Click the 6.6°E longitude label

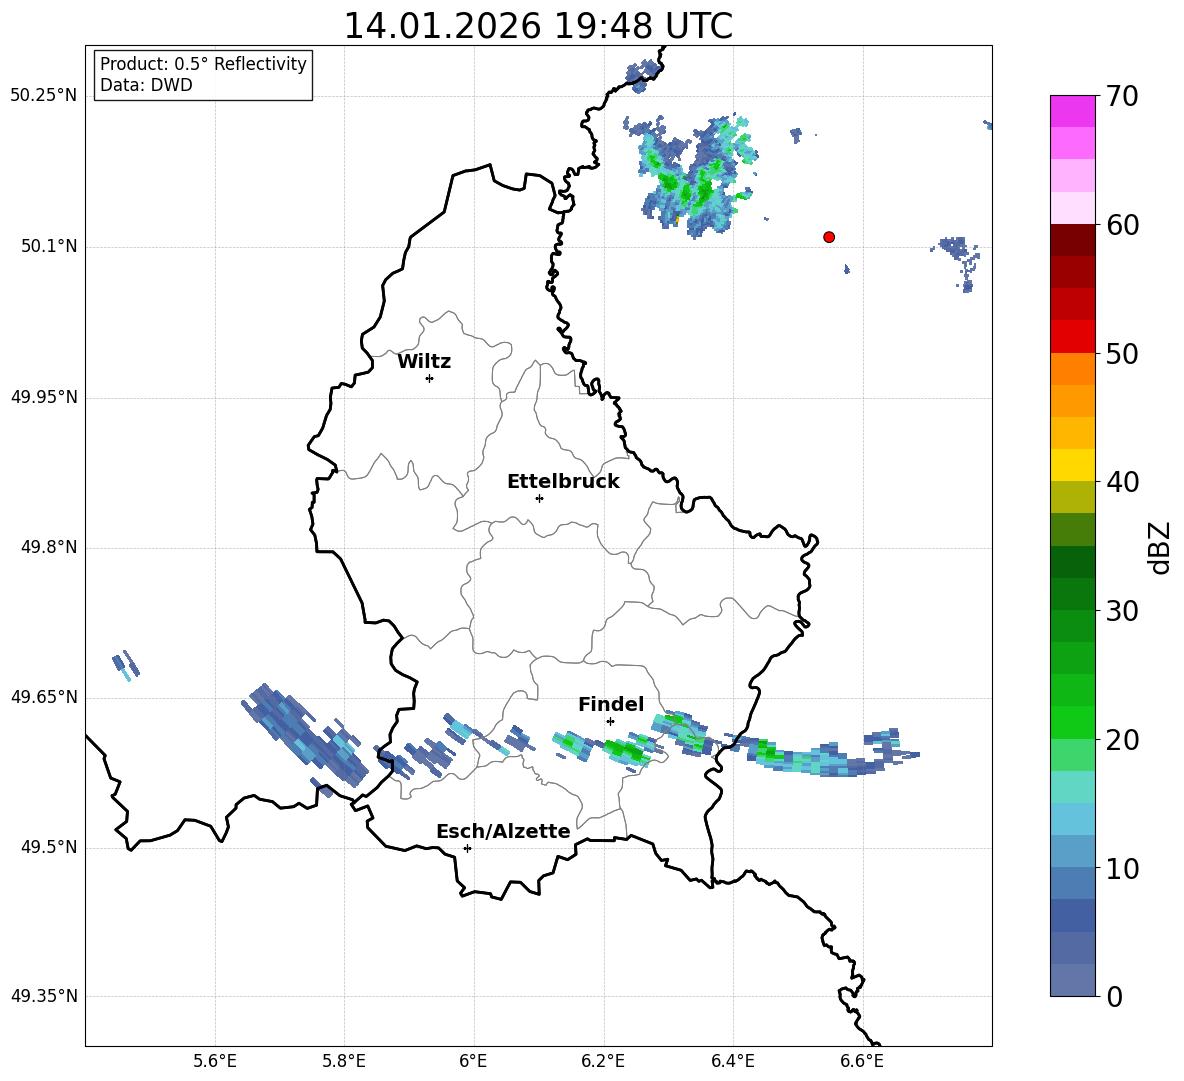click(862, 1061)
